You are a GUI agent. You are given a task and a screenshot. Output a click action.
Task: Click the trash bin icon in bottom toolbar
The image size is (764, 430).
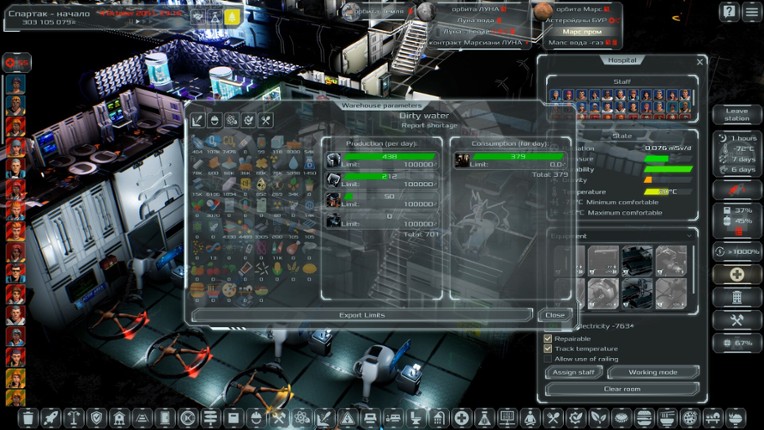click(x=27, y=417)
